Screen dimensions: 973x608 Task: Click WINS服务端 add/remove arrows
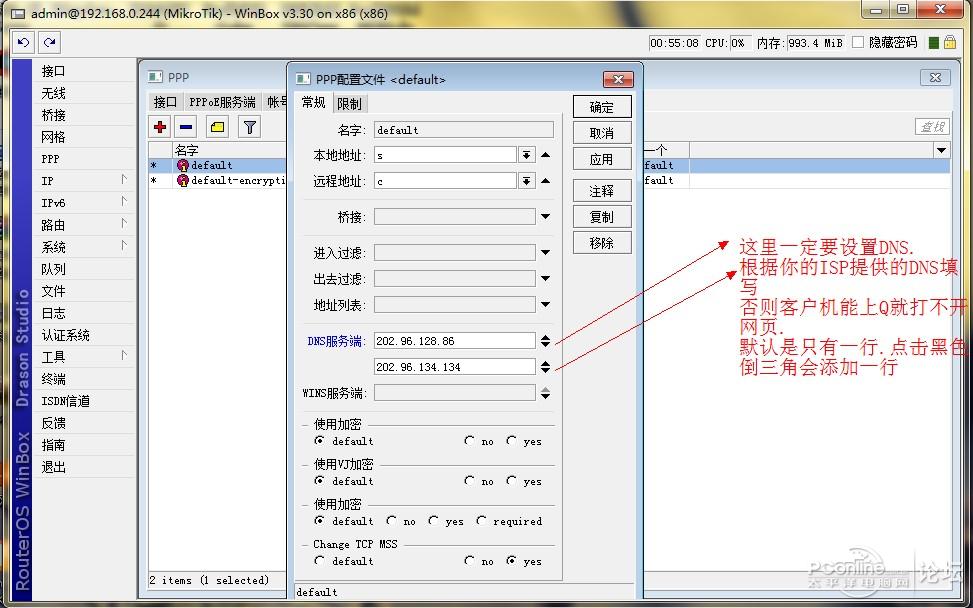(x=545, y=393)
